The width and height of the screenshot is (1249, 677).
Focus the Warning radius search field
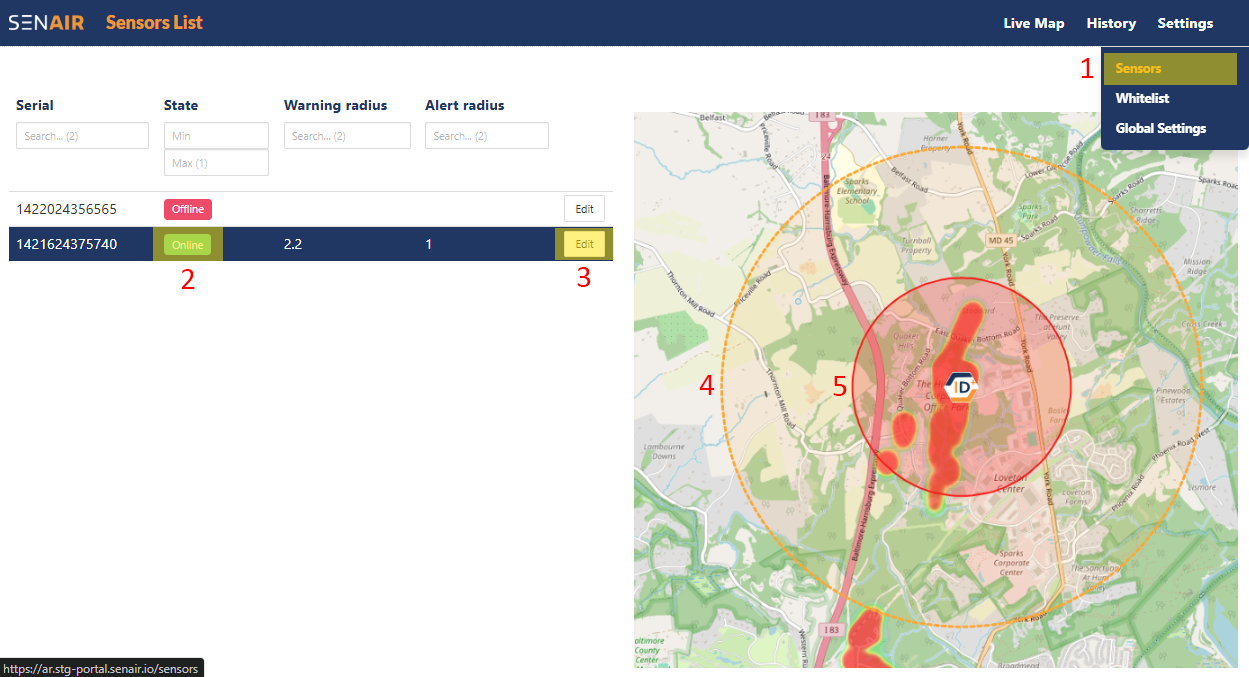point(347,136)
